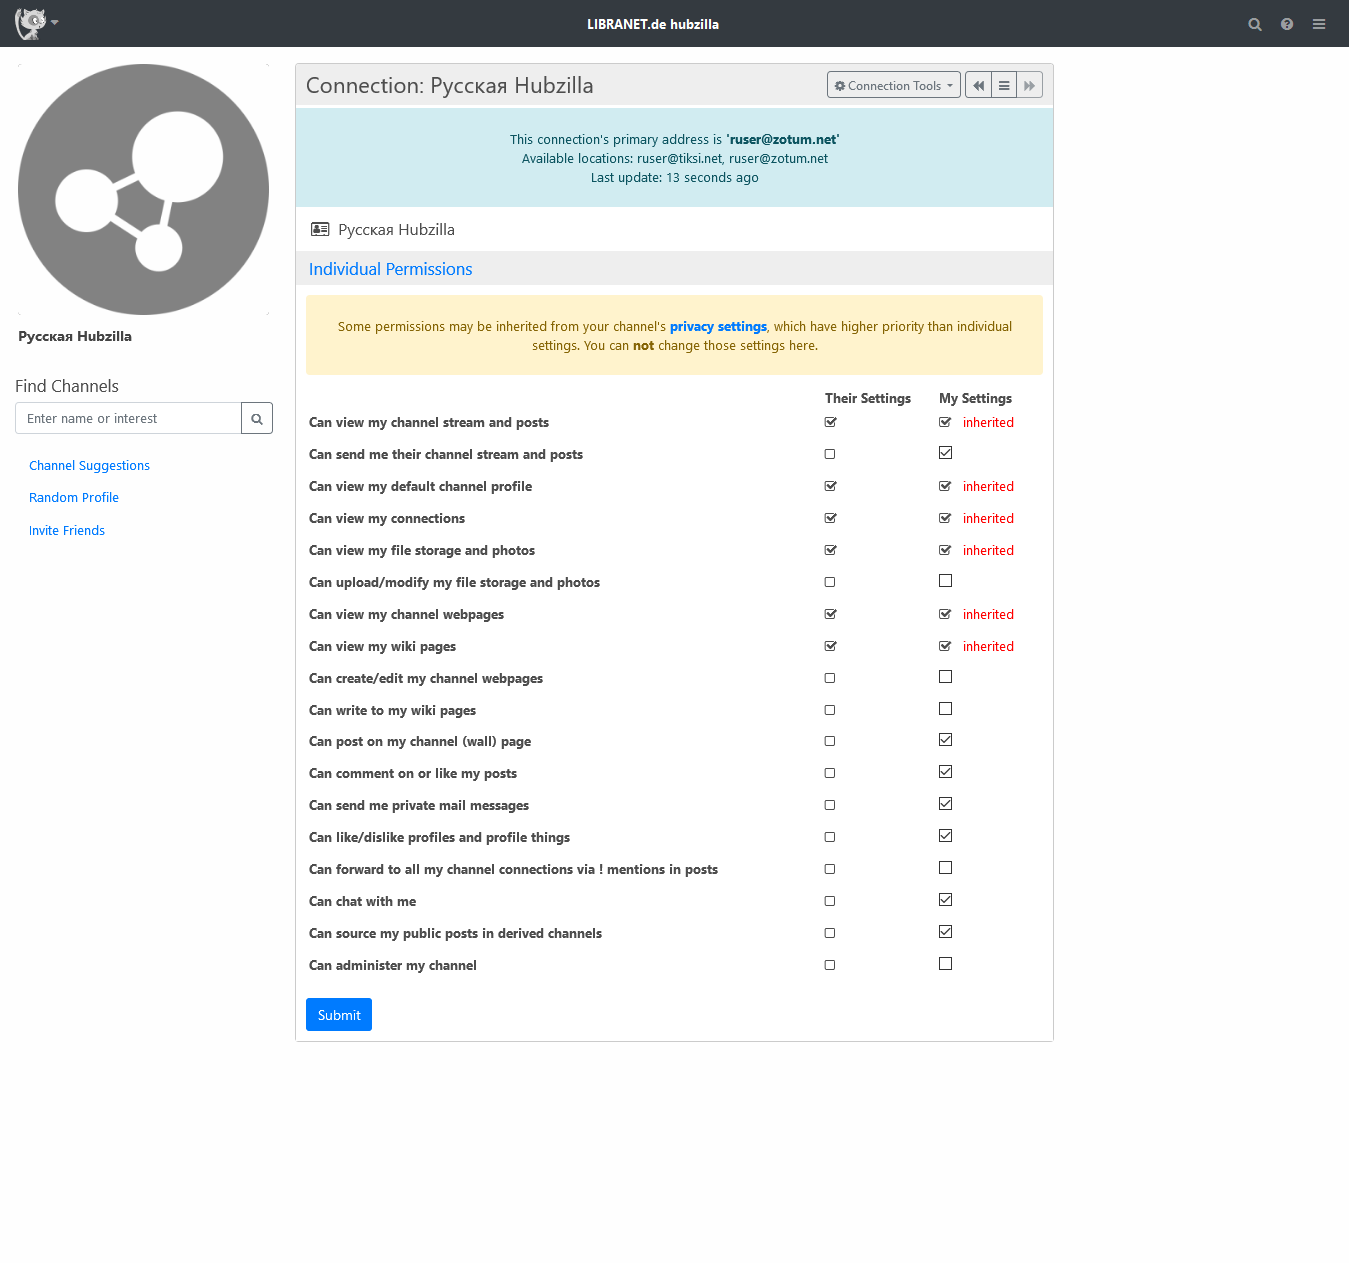
Task: Click Their Settings box for chat with me
Action: click(830, 901)
